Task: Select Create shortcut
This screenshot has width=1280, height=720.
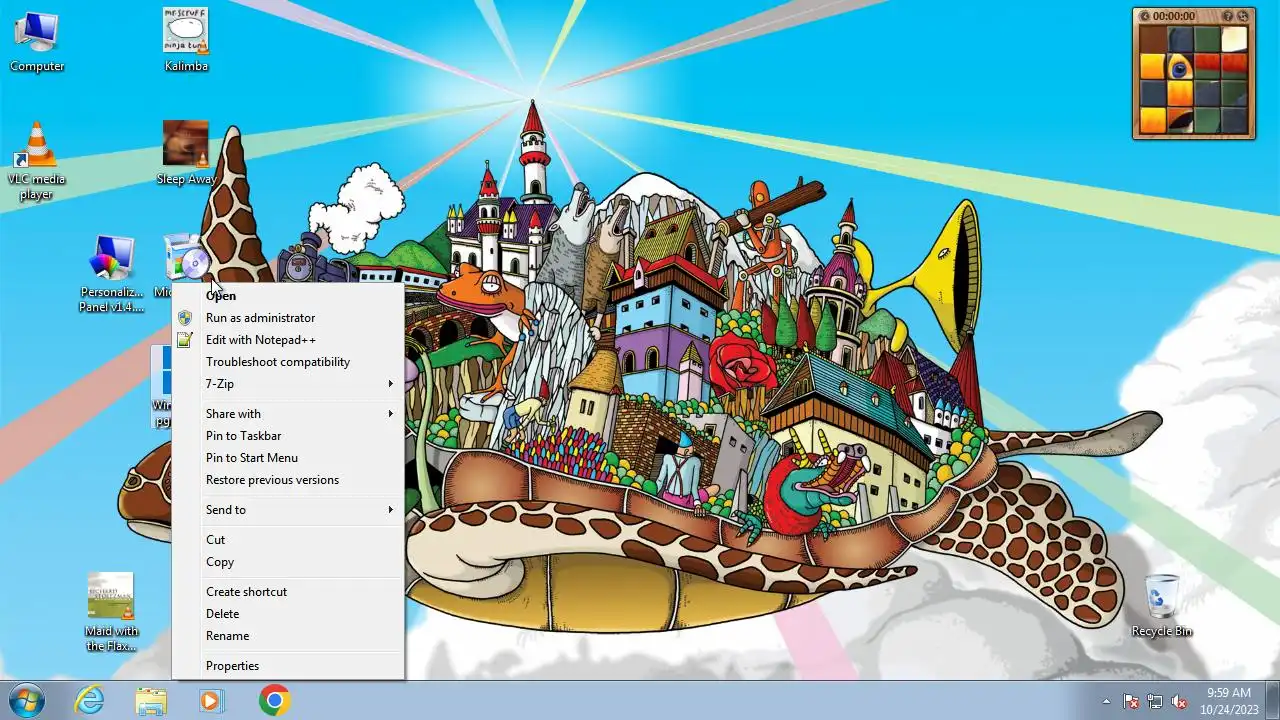Action: tap(288, 592)
